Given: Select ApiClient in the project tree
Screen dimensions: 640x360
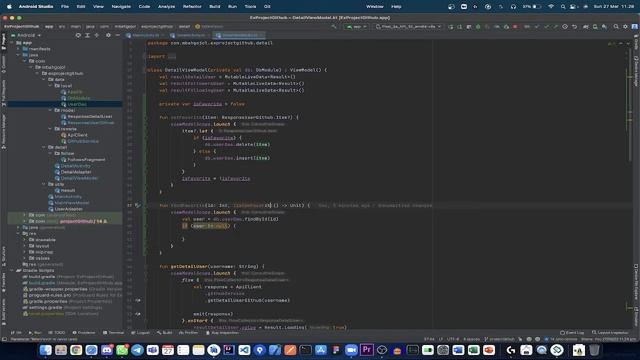Looking at the screenshot, I should tap(77, 135).
